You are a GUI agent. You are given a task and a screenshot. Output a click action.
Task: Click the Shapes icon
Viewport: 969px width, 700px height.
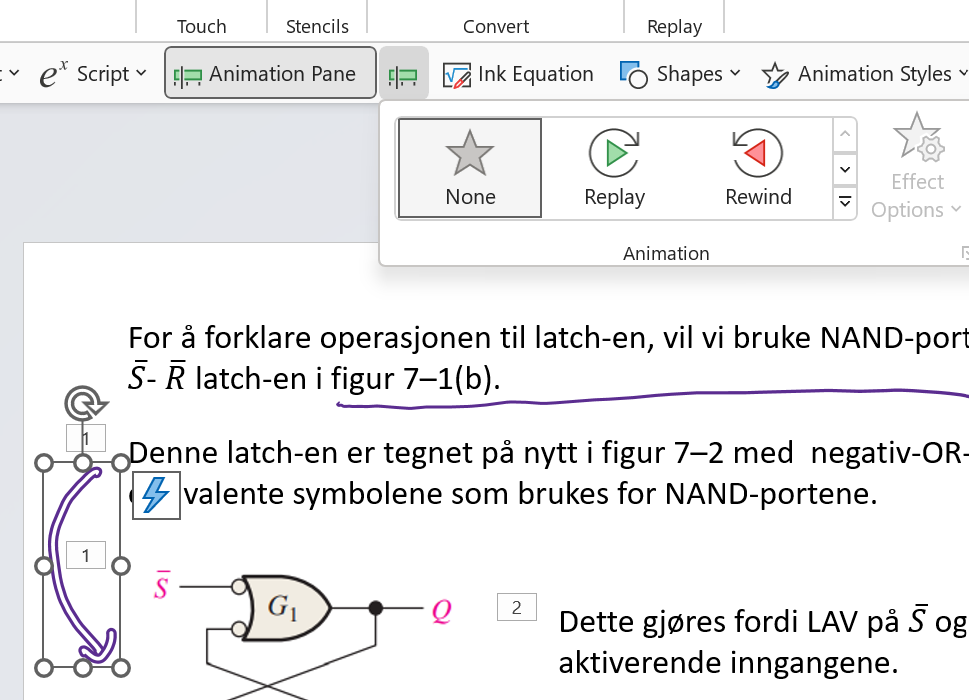click(x=633, y=75)
